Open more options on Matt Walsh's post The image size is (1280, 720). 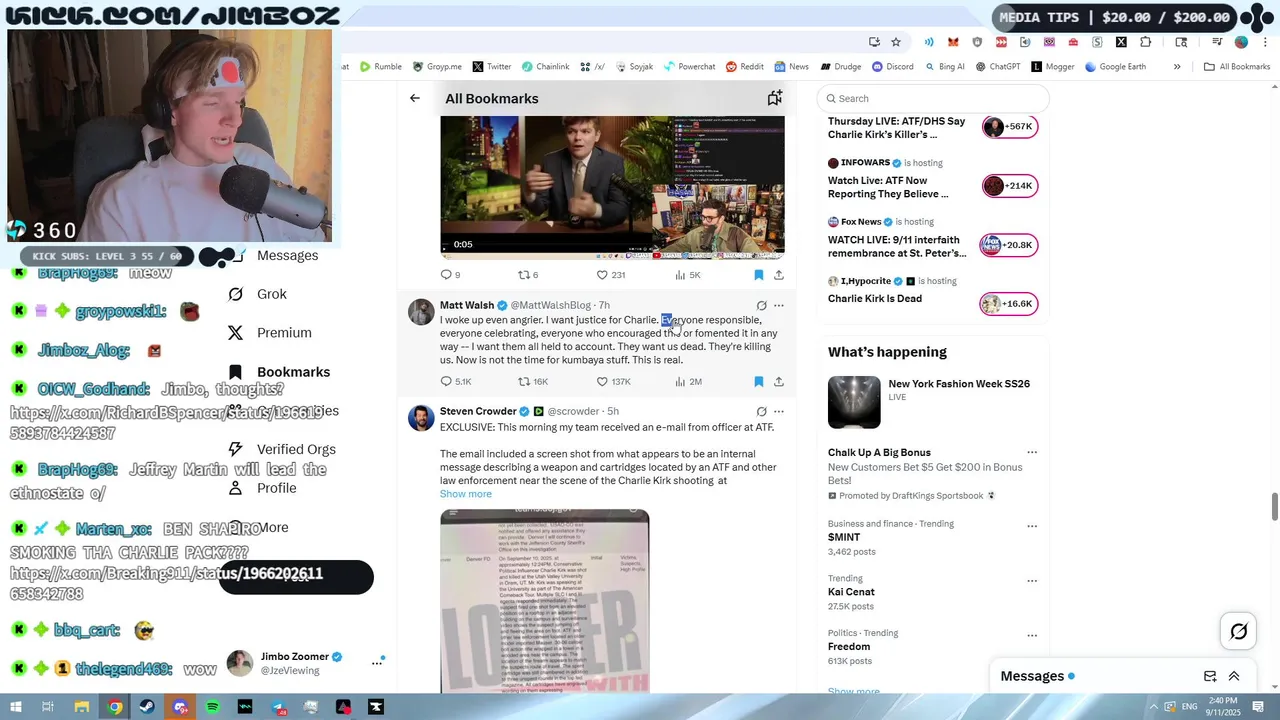[x=779, y=306]
